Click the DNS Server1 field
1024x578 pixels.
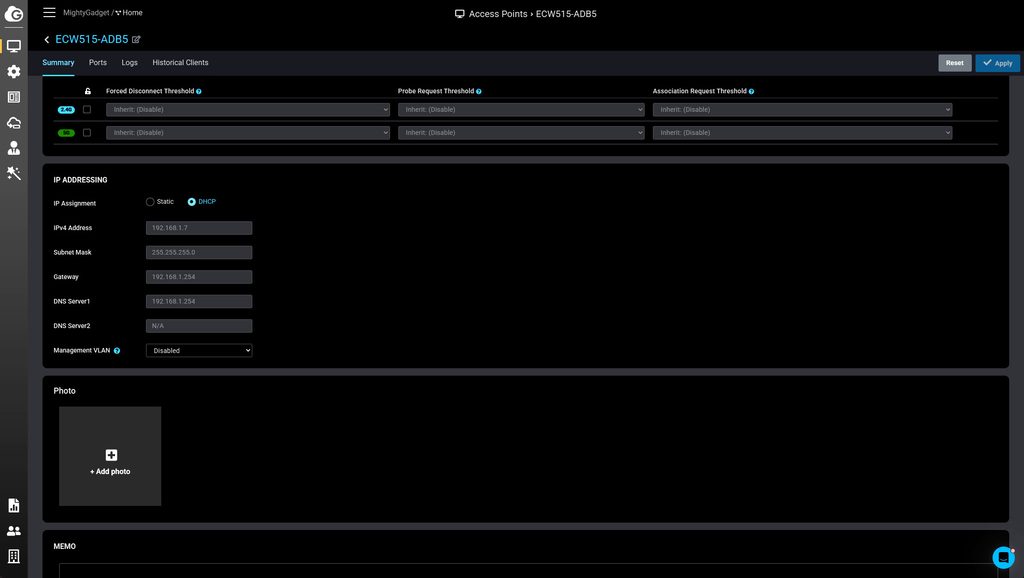point(199,301)
